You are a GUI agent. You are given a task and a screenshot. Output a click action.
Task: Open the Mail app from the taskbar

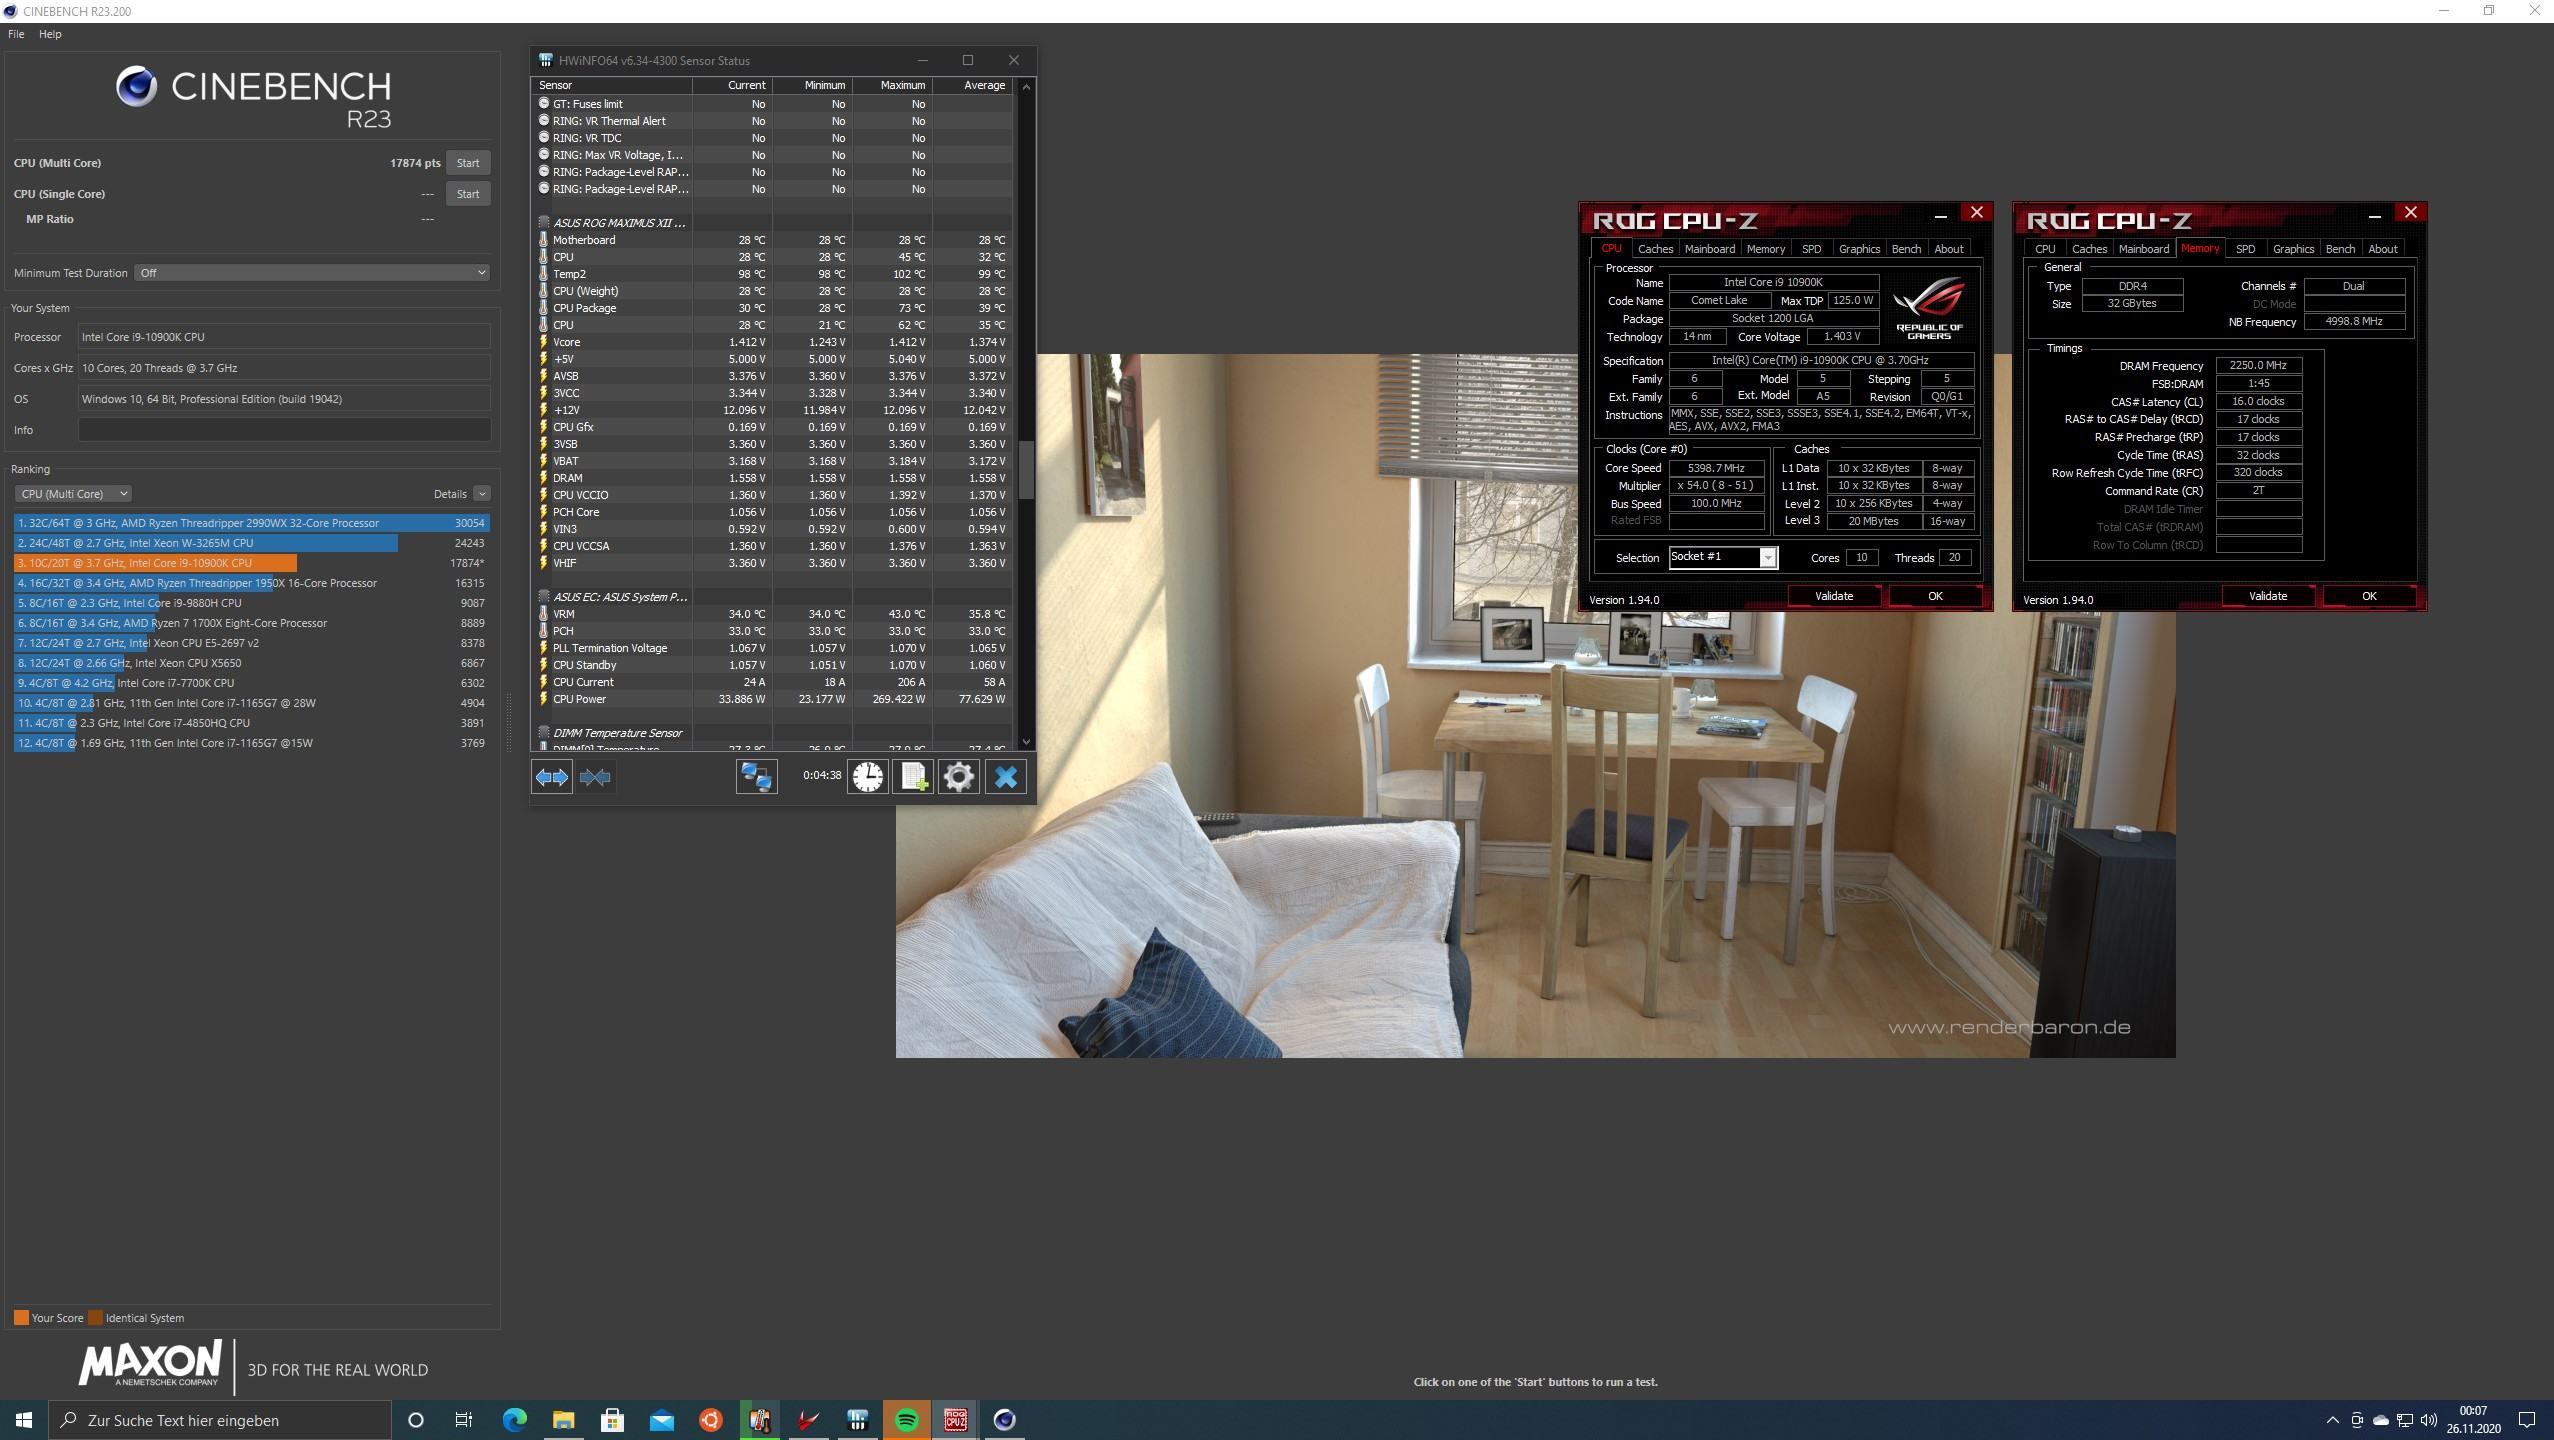661,1420
